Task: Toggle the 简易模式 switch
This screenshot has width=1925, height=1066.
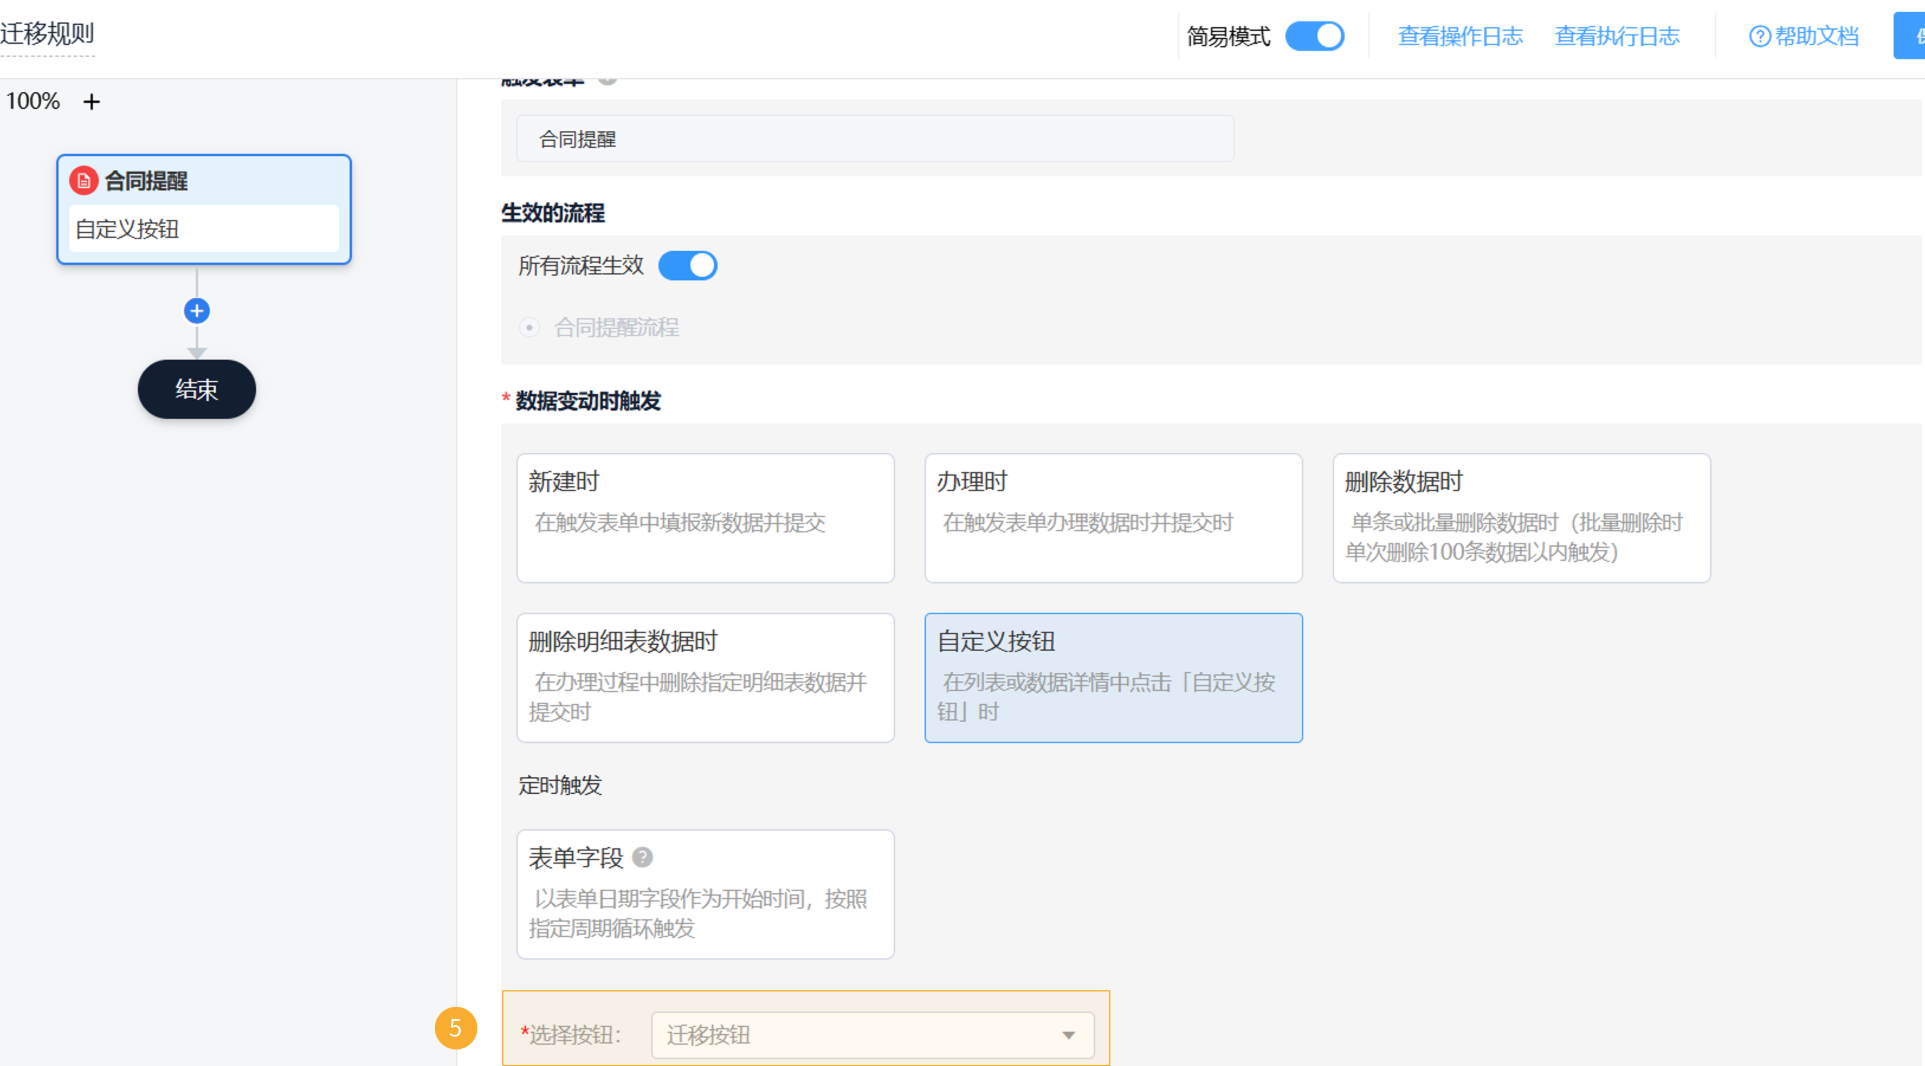Action: (x=1314, y=36)
